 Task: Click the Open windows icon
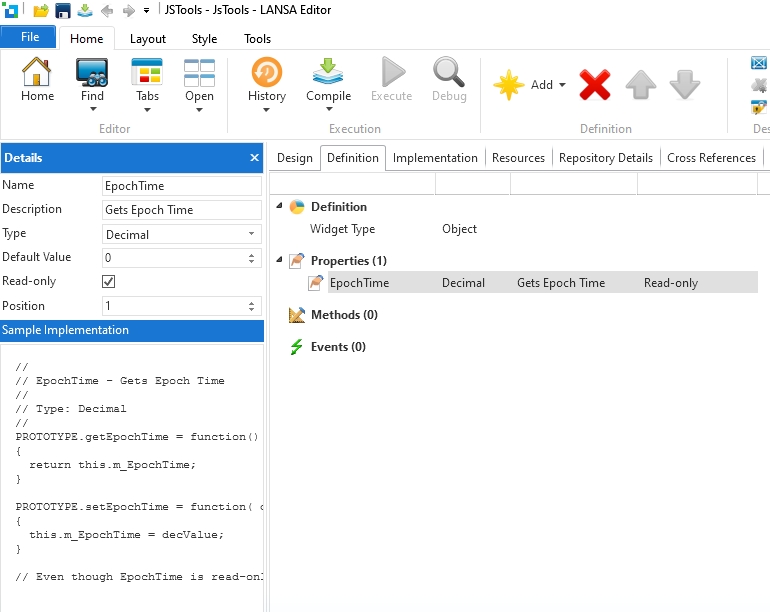(x=199, y=72)
